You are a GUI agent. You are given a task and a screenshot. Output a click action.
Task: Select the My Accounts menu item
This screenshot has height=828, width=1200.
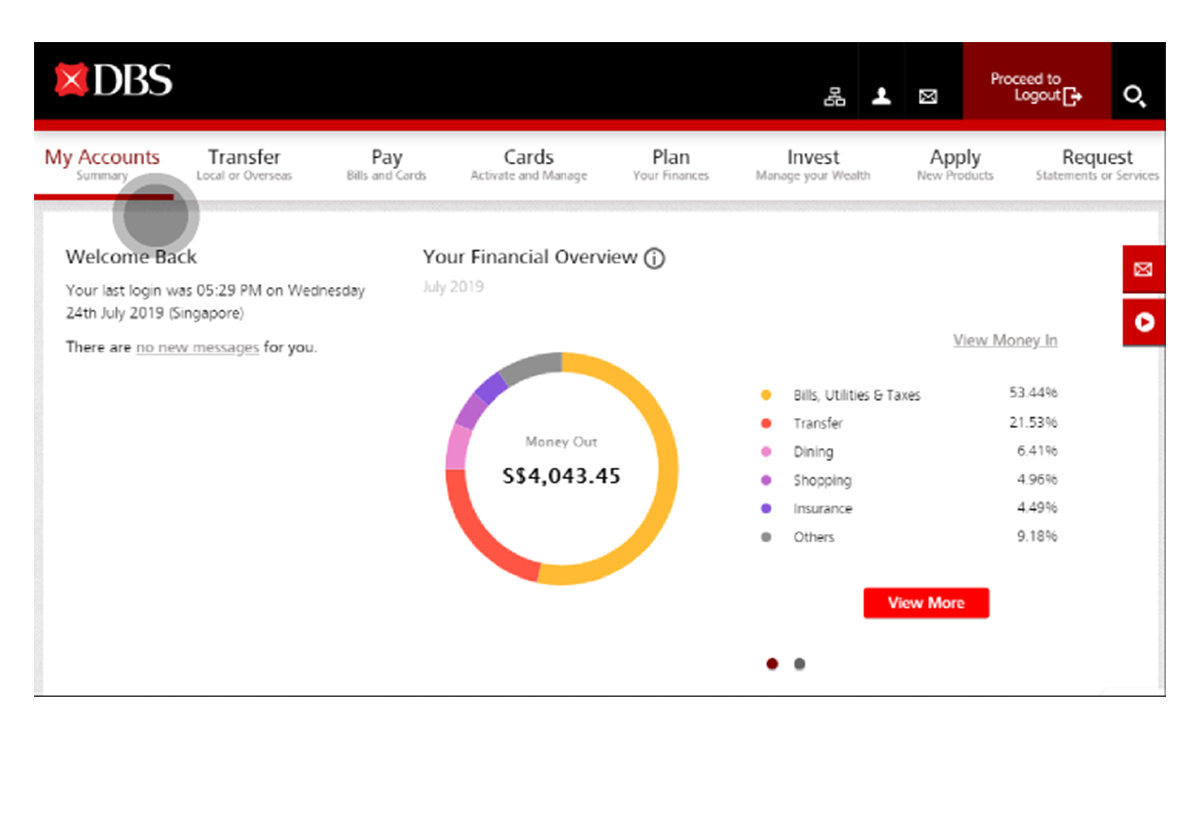(102, 157)
